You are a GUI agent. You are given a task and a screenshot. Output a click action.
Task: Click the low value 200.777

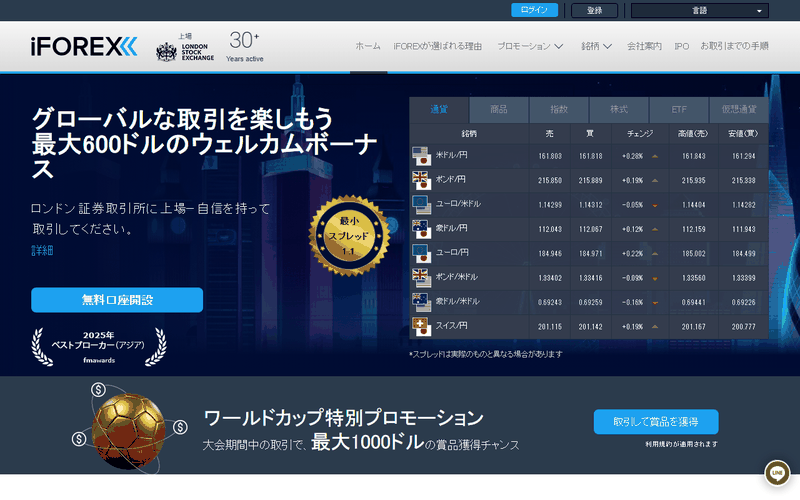pos(743,327)
